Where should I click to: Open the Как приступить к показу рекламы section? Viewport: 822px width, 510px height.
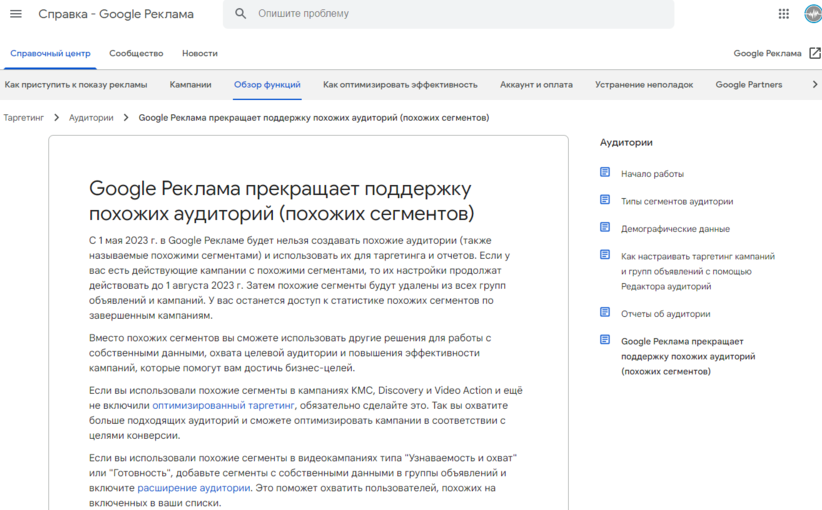pos(76,84)
